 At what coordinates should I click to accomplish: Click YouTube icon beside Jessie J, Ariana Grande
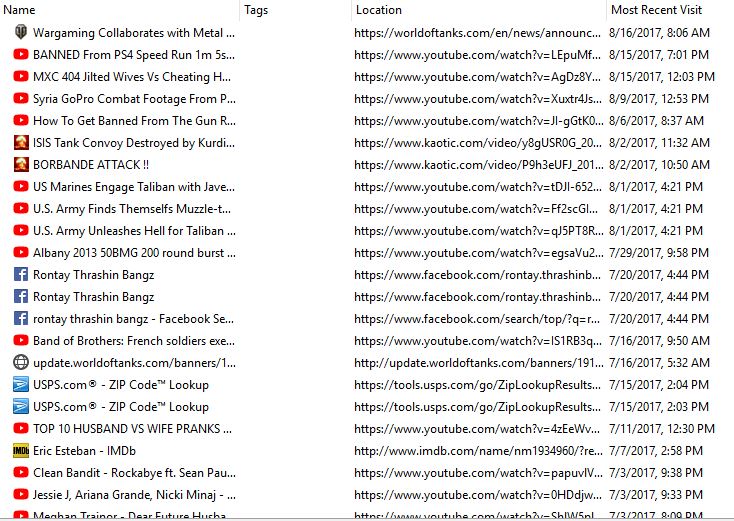[x=21, y=494]
